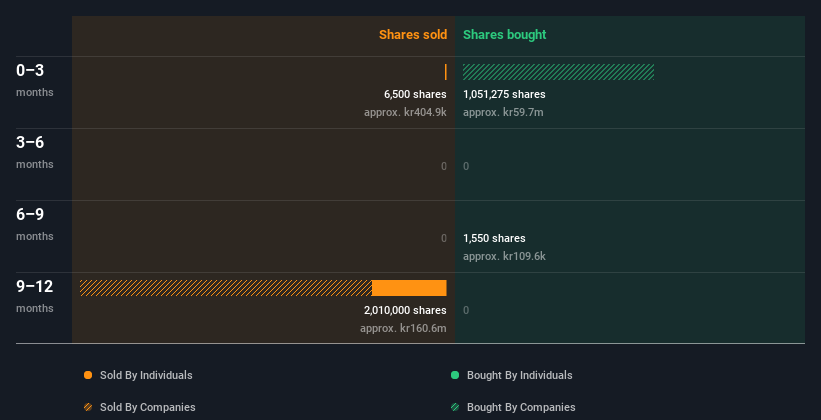
Task: Click the solid orange individuals sold bar segment
Action: point(409,288)
